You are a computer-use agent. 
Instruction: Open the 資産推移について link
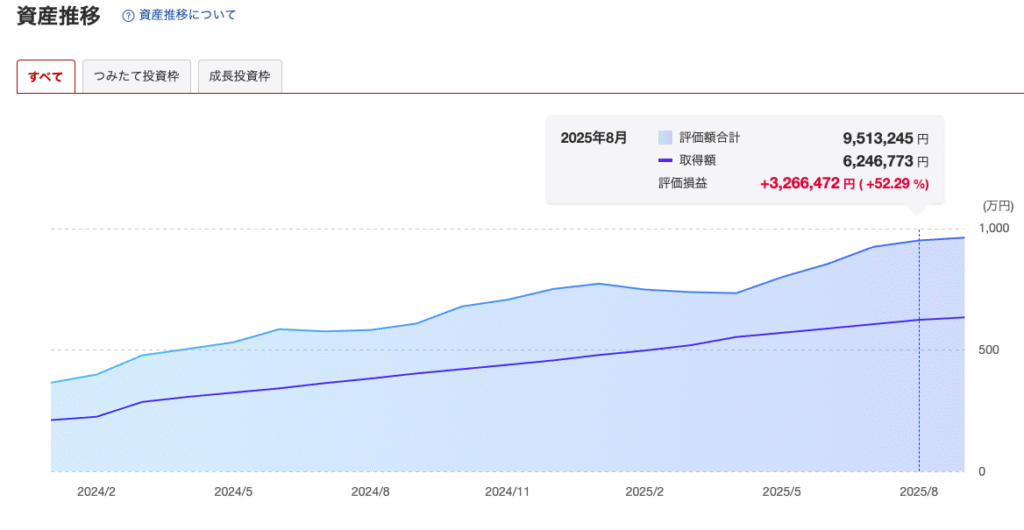tap(187, 15)
